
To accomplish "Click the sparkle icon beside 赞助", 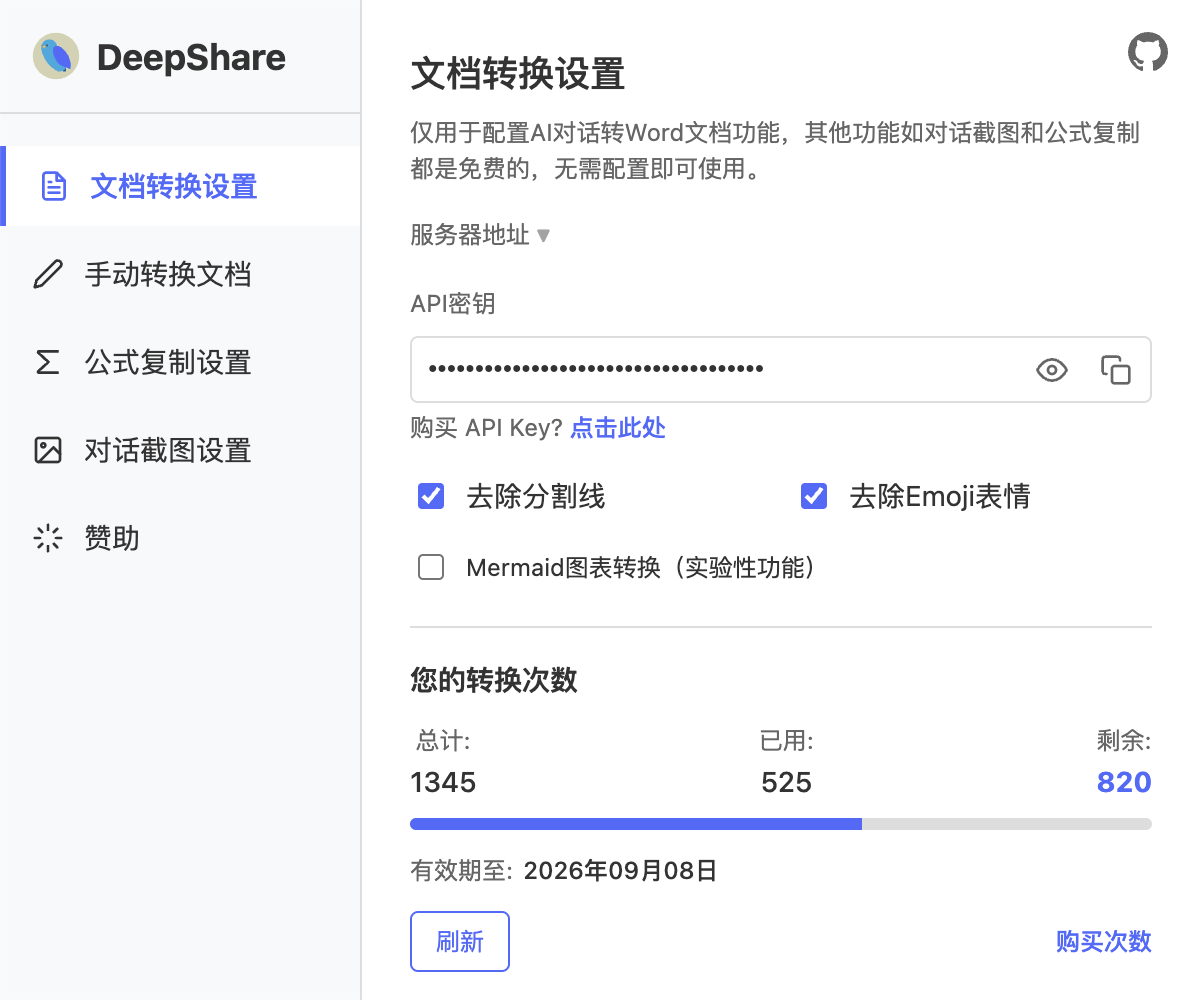I will (48, 539).
